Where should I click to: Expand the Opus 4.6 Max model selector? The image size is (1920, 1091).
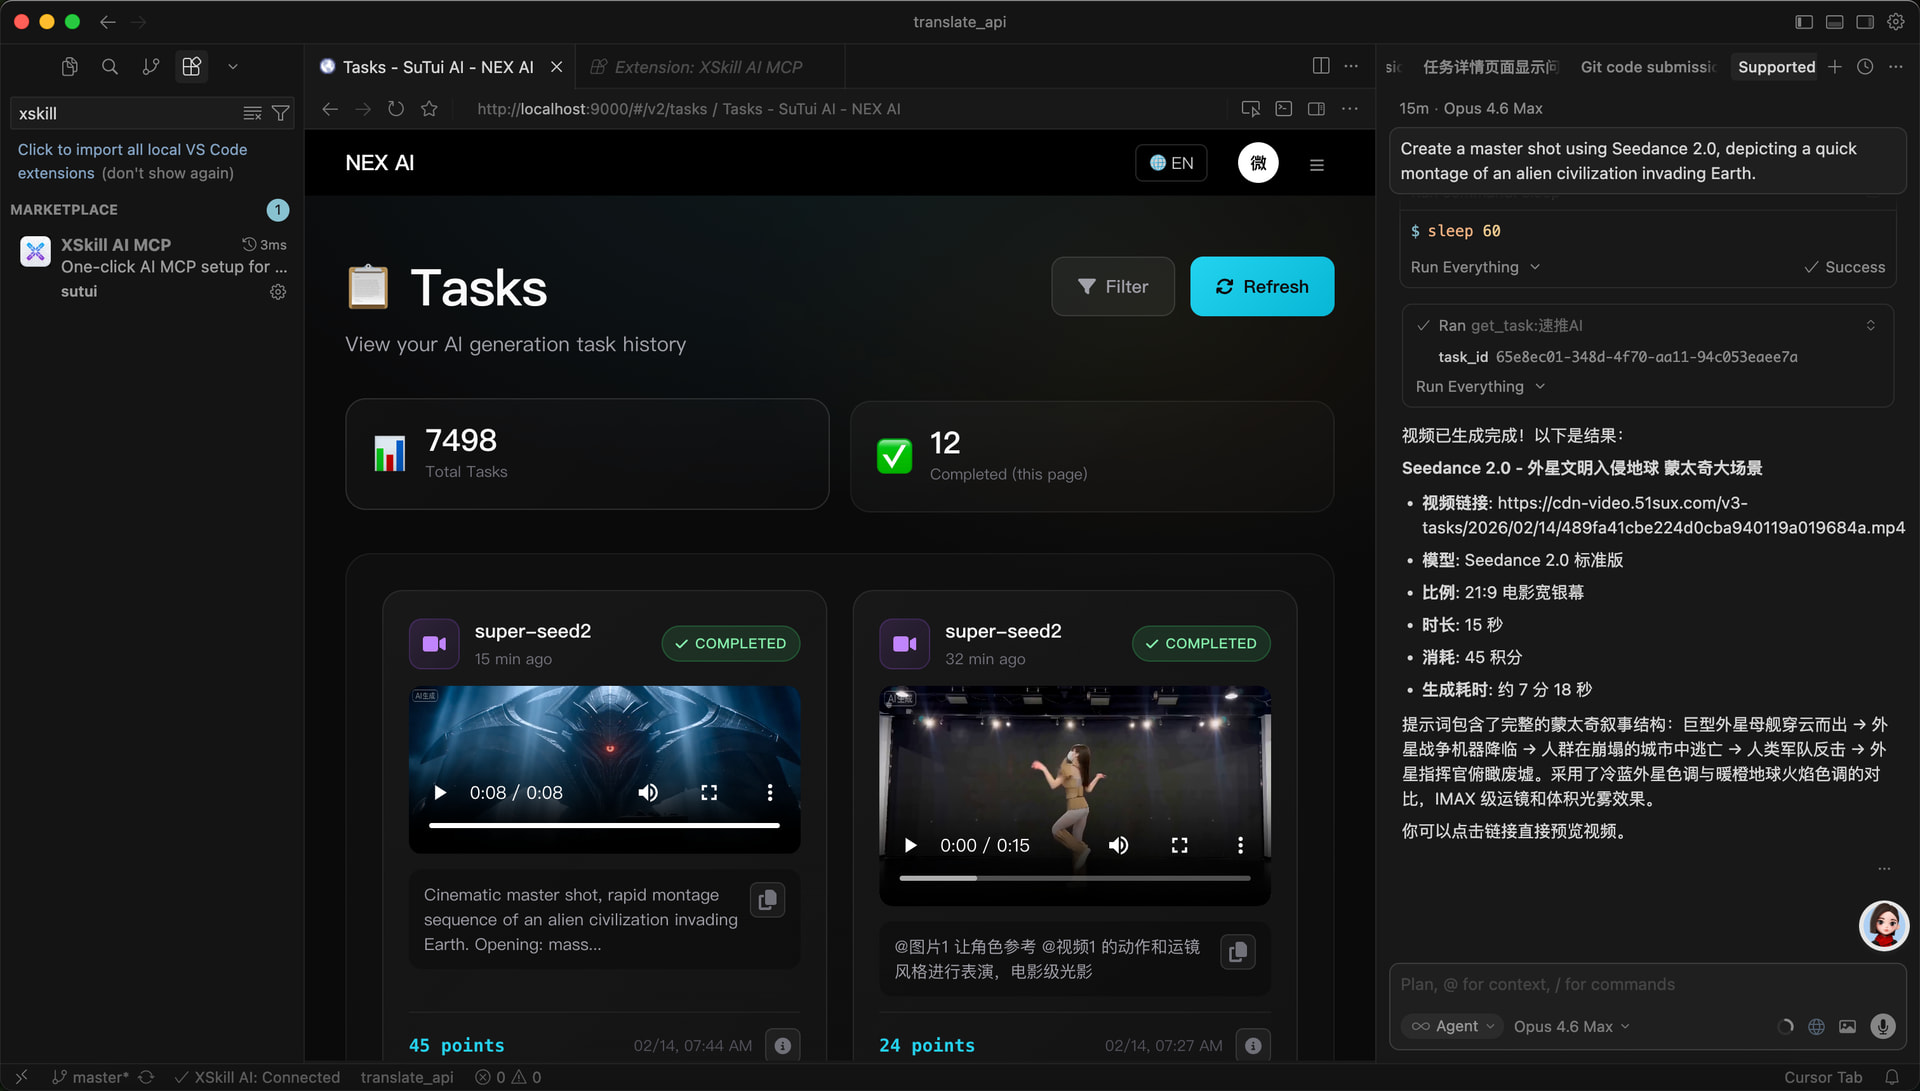(x=1571, y=1026)
